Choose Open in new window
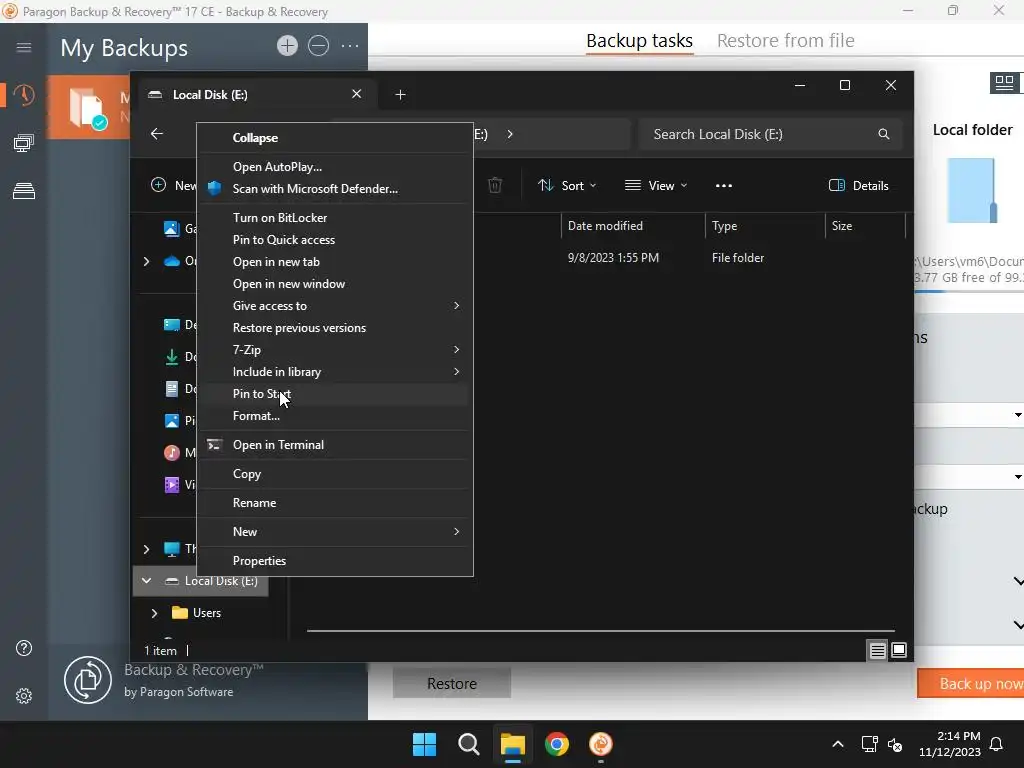This screenshot has width=1024, height=768. 335,284
